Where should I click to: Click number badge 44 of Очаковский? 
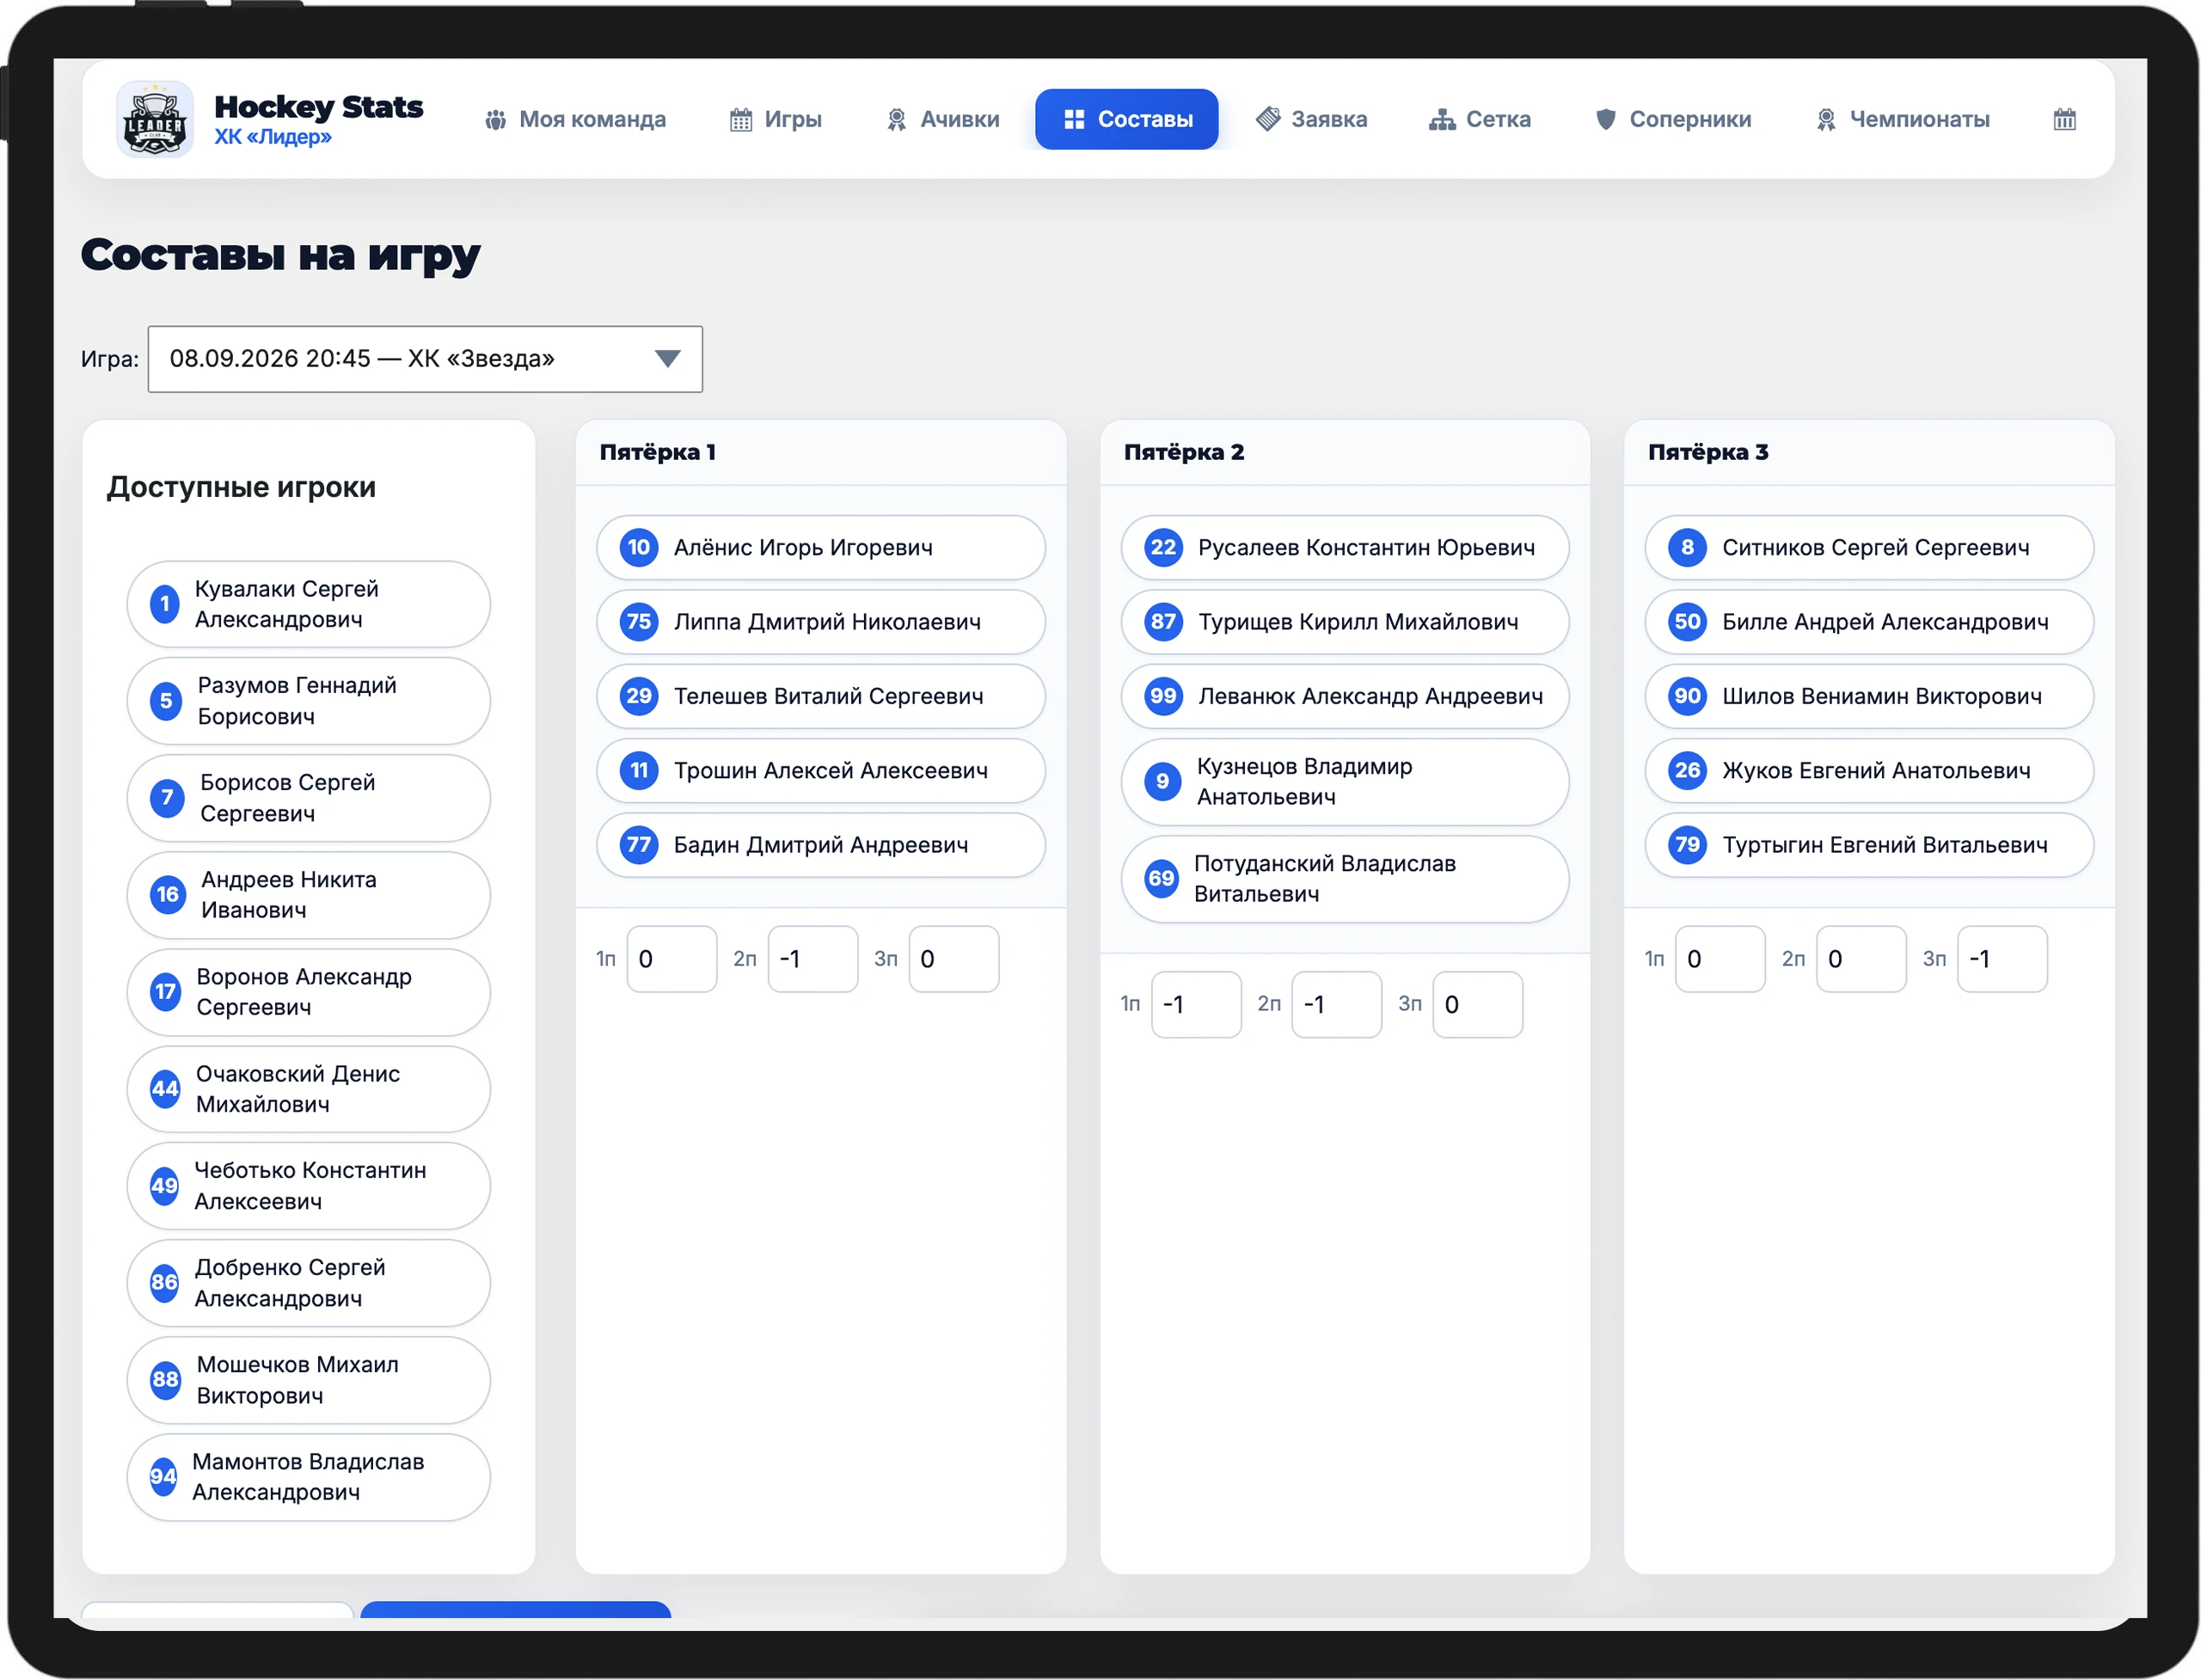[x=165, y=1088]
